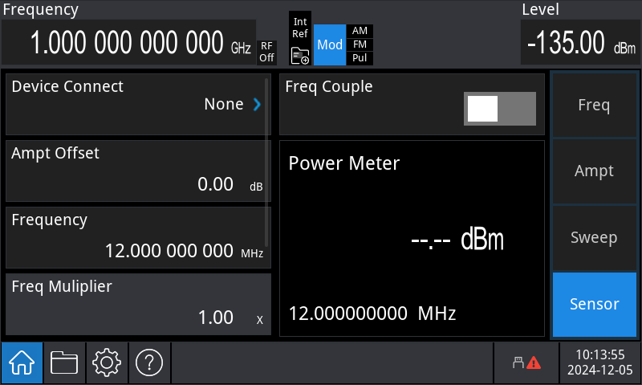Image resolution: width=642 pixels, height=385 pixels.
Task: Open the Home screen icon
Action: [22, 363]
